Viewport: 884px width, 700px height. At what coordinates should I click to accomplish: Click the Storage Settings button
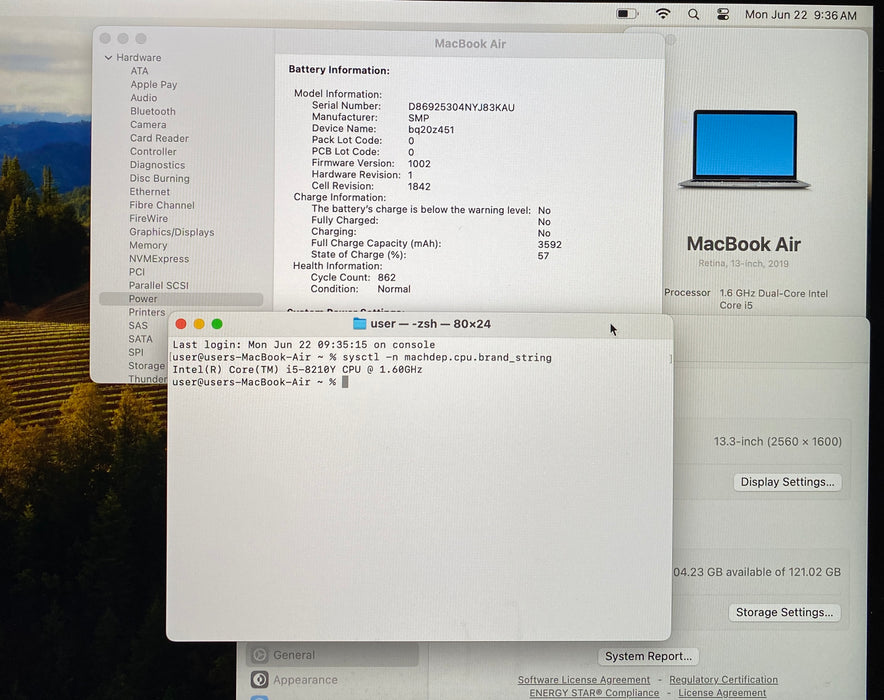tap(784, 613)
